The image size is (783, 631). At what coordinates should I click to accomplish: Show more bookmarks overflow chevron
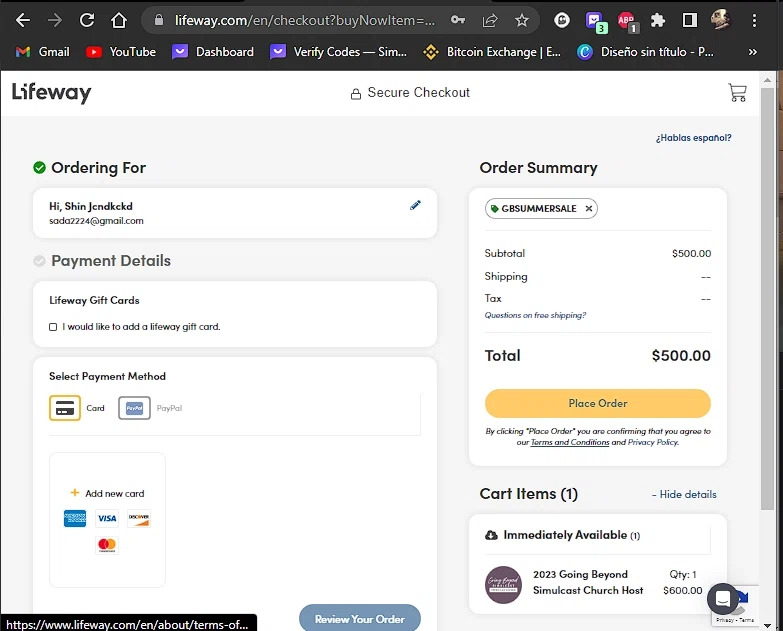pos(753,52)
